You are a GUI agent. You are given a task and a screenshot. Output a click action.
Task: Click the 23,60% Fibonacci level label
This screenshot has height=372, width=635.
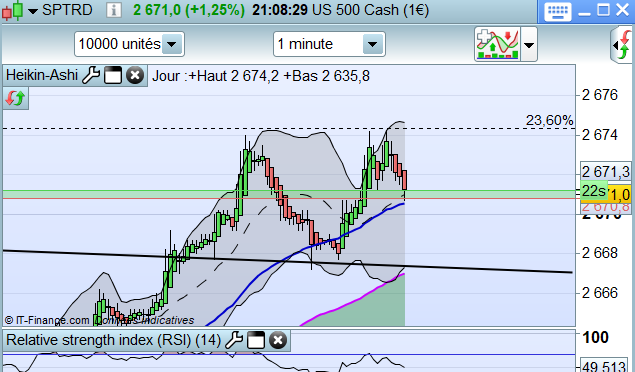(550, 120)
